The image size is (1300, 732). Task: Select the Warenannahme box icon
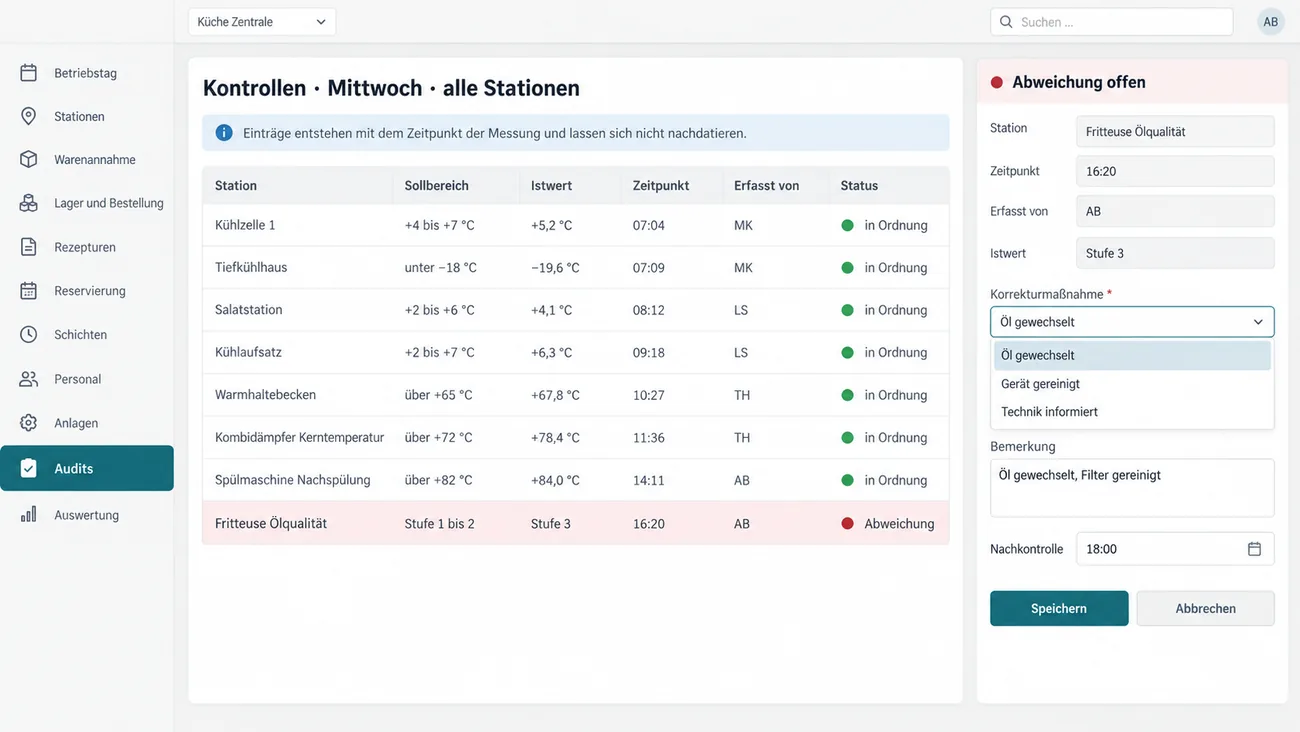[29, 160]
